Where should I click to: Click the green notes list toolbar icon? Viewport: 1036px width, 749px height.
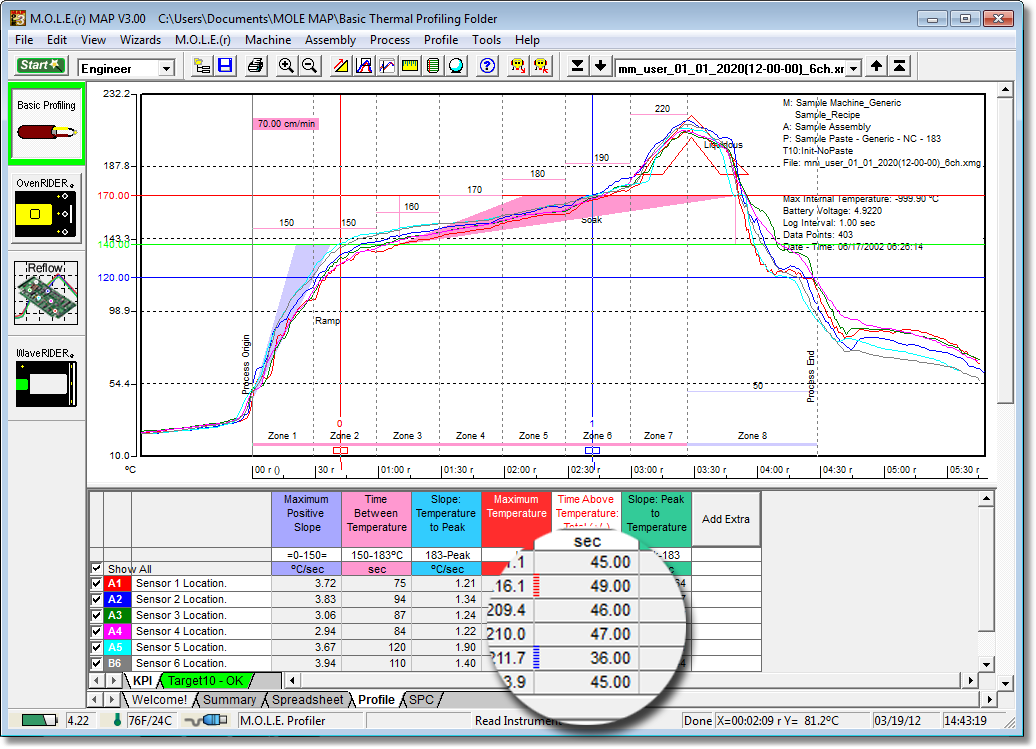433,66
